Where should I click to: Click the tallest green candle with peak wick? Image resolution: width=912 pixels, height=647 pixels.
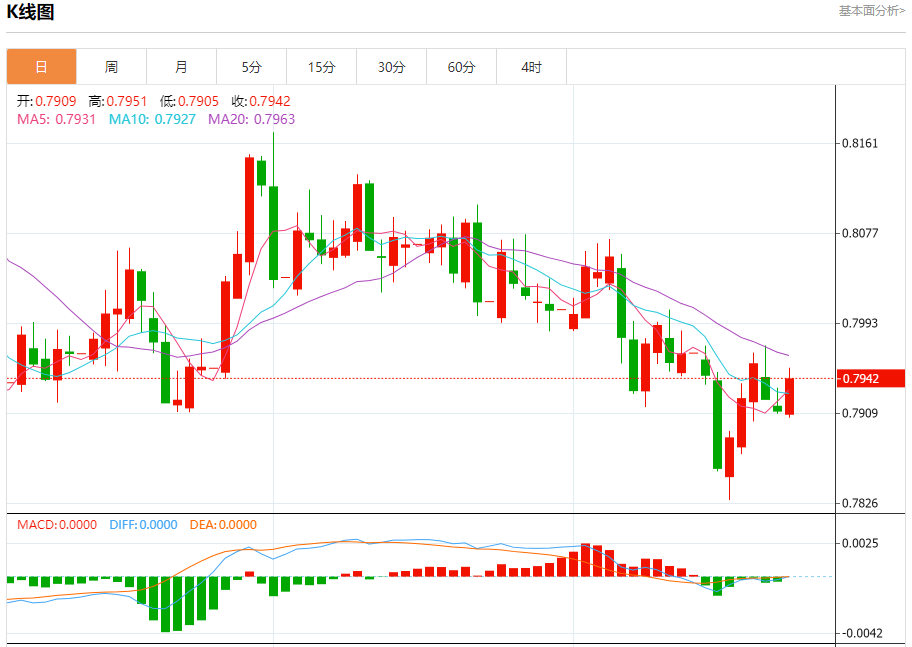click(273, 233)
